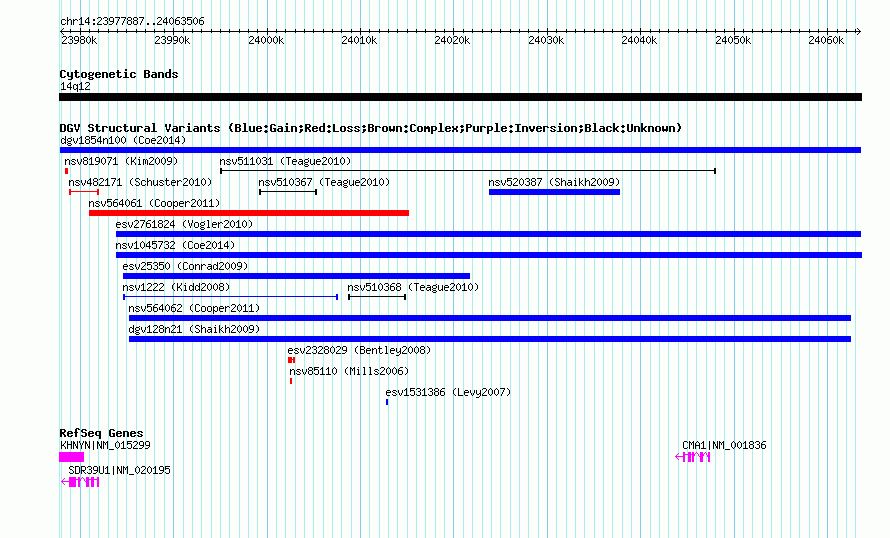The height and width of the screenshot is (538, 890).
Task: Select the nsv510368 (Teague2010) black span
Action: click(377, 297)
